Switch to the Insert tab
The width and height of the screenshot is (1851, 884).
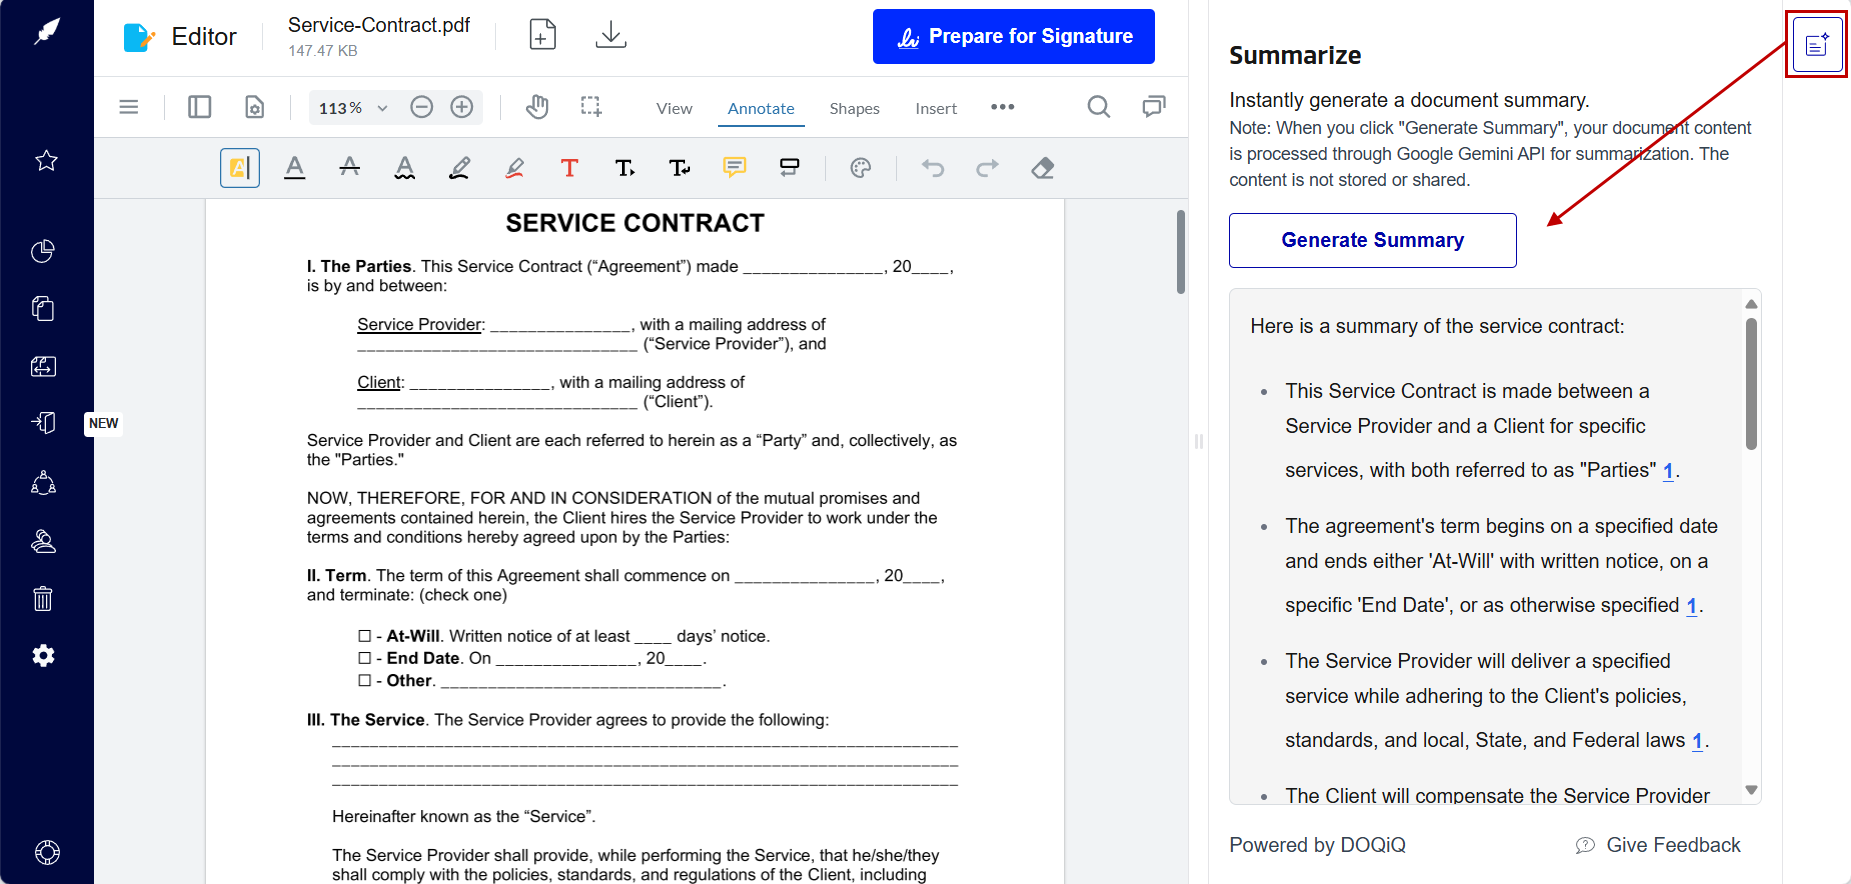[936, 108]
